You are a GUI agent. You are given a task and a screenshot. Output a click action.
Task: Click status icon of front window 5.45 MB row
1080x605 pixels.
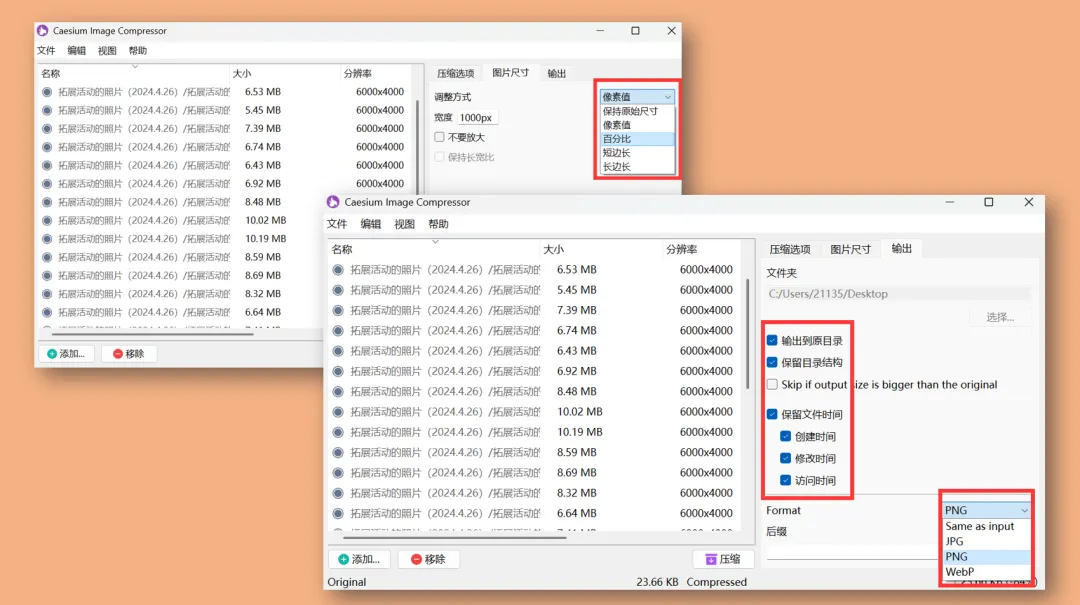338,290
